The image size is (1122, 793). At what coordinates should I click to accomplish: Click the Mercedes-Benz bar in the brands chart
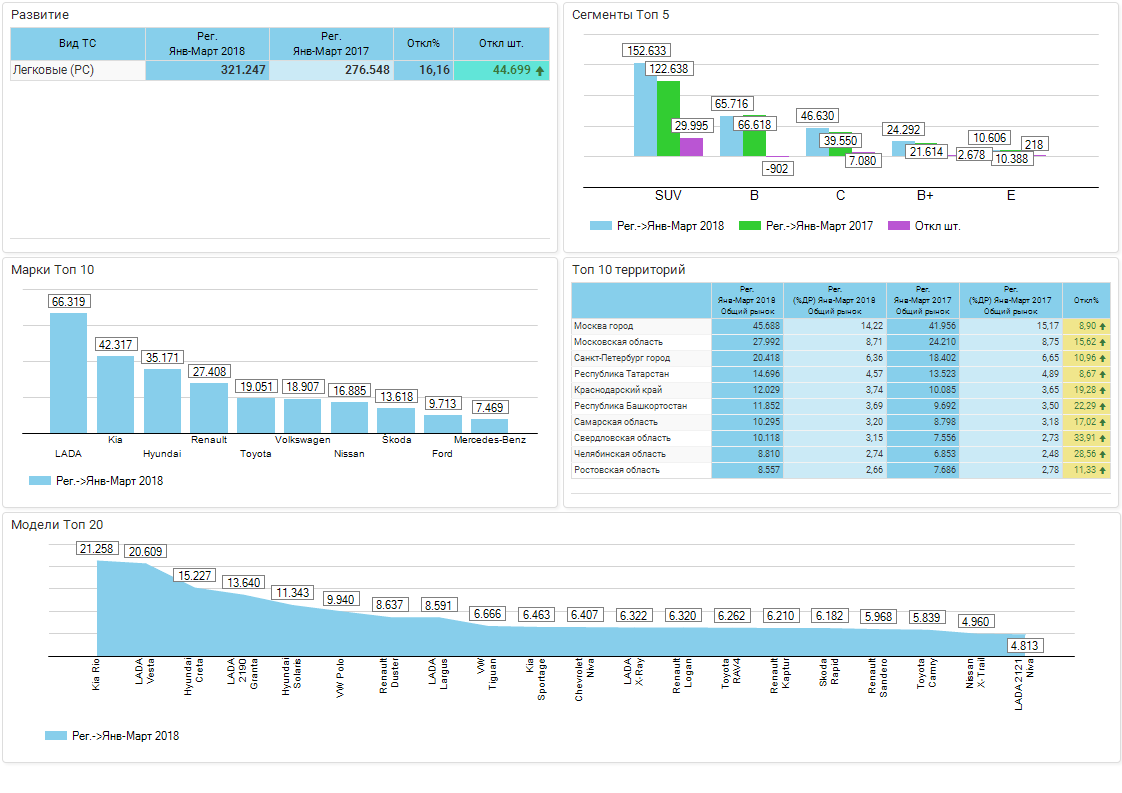490,425
